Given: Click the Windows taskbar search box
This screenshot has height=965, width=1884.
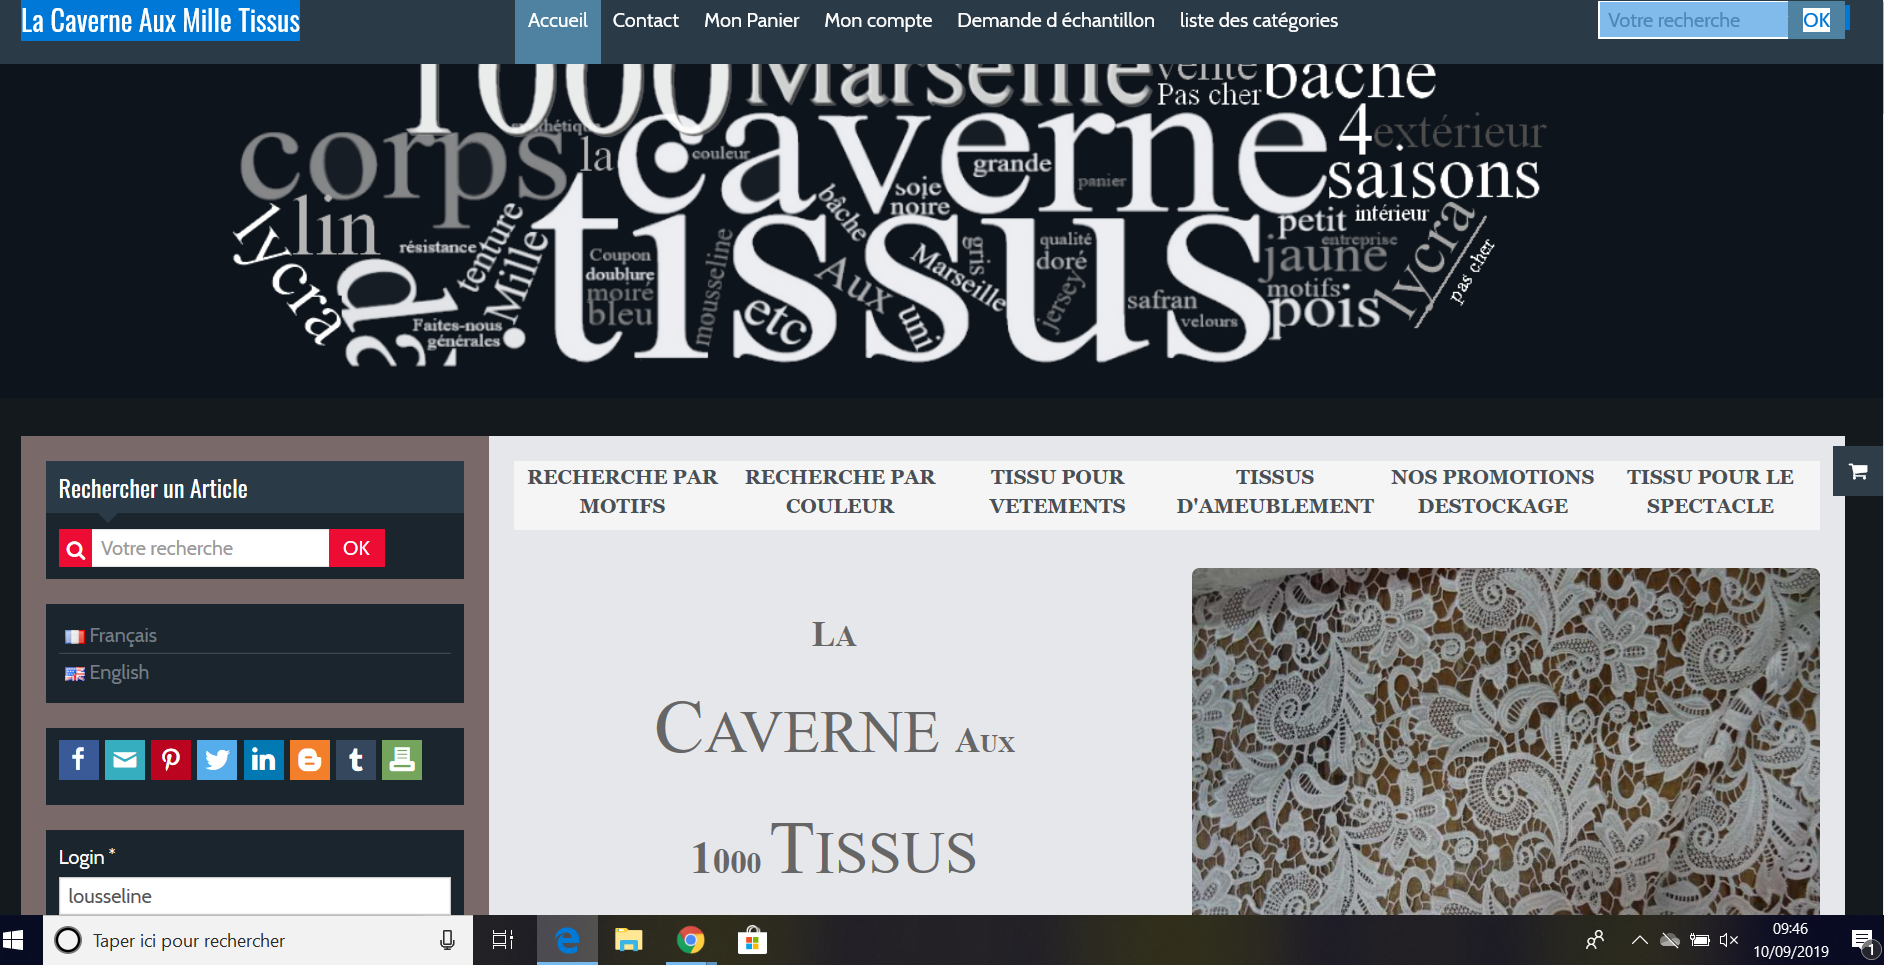Looking at the screenshot, I should (x=258, y=940).
